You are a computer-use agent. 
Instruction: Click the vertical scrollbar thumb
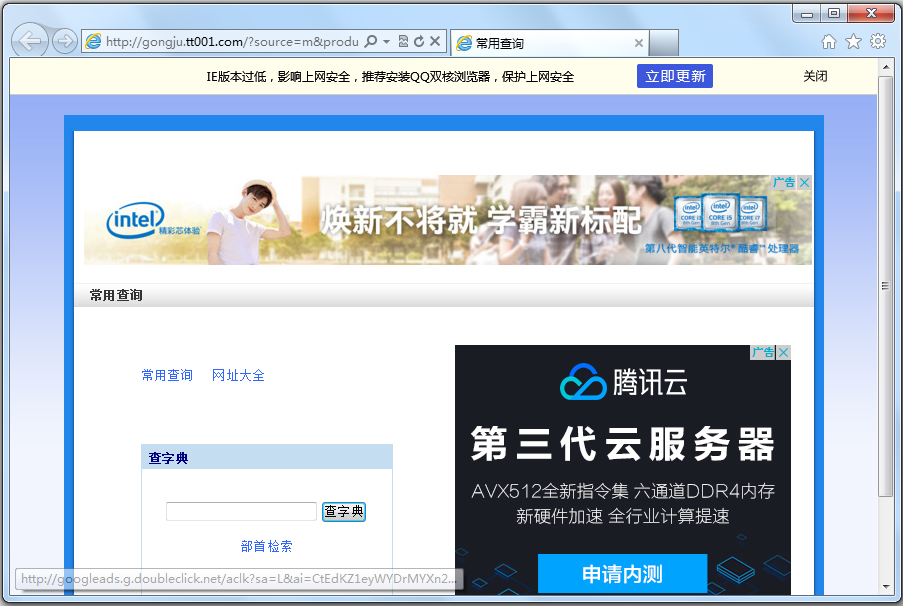[886, 286]
